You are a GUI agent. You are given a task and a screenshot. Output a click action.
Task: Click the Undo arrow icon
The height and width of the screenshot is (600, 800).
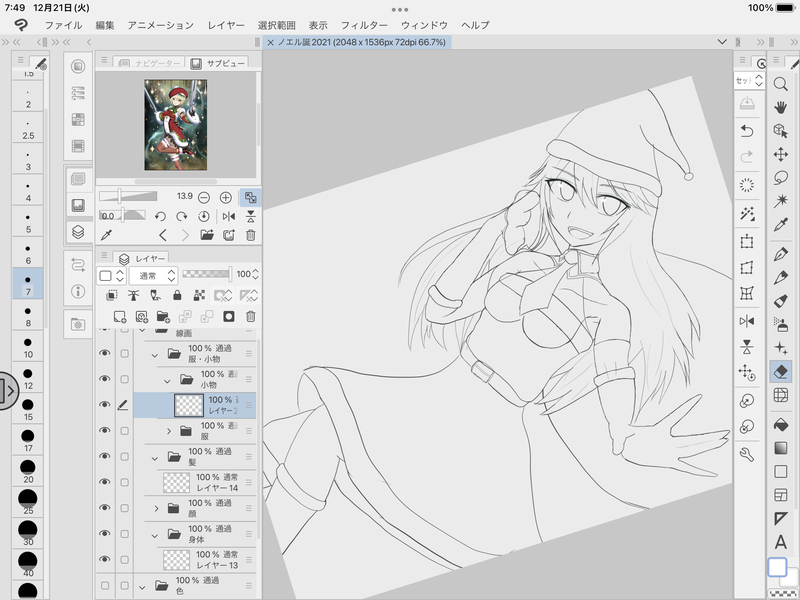(746, 131)
